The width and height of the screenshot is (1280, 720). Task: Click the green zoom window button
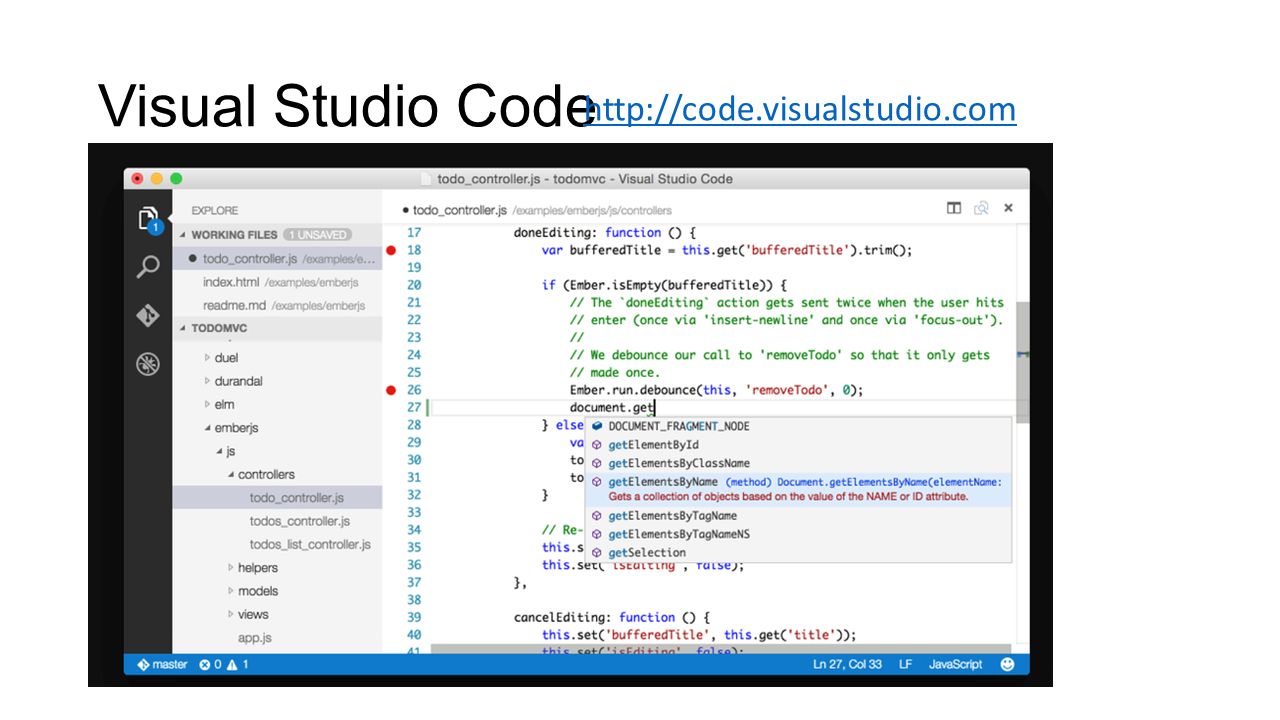click(176, 179)
